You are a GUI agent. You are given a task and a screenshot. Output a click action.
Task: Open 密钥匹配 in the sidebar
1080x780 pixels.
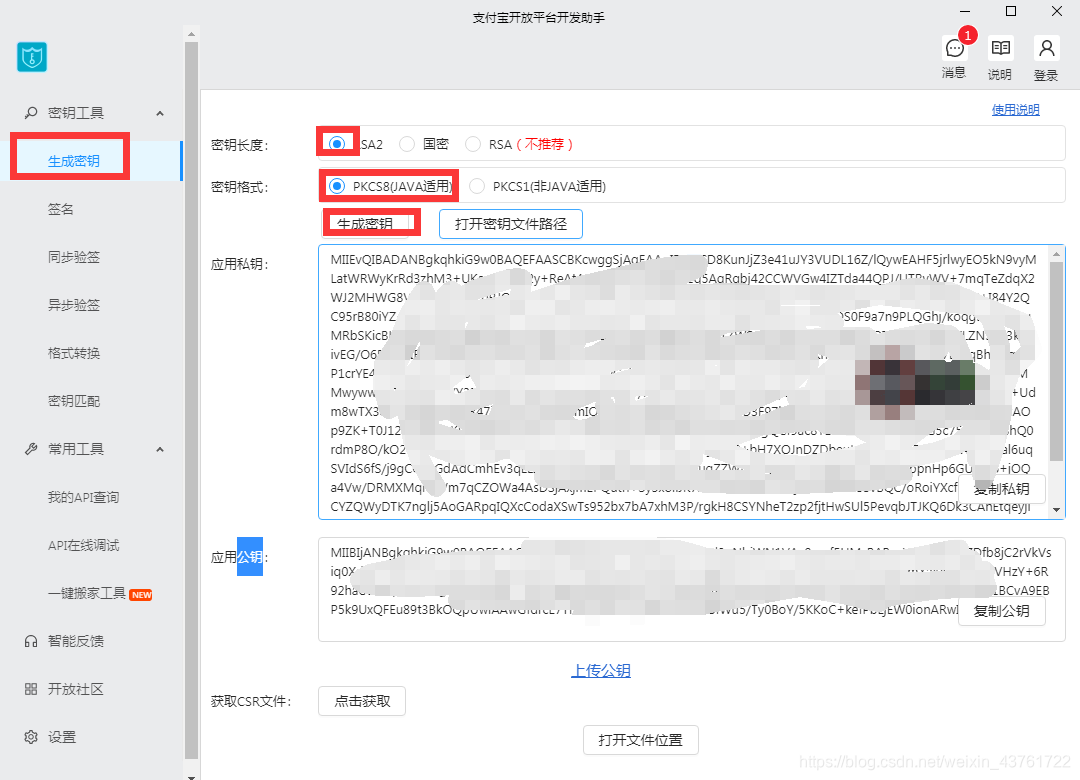pyautogui.click(x=74, y=400)
